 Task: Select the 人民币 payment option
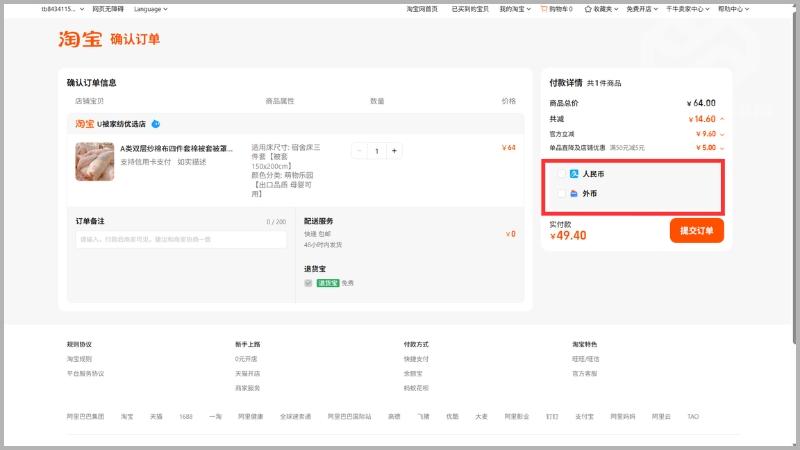coord(560,174)
